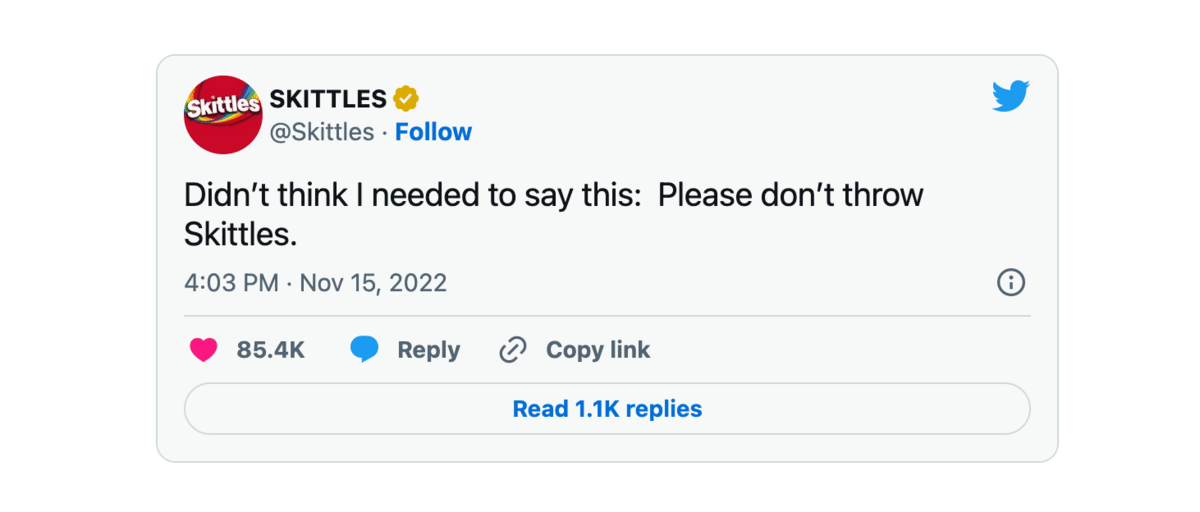Click the 4:03 PM time in the timestamp
This screenshot has height=512, width=1200.
pos(231,283)
